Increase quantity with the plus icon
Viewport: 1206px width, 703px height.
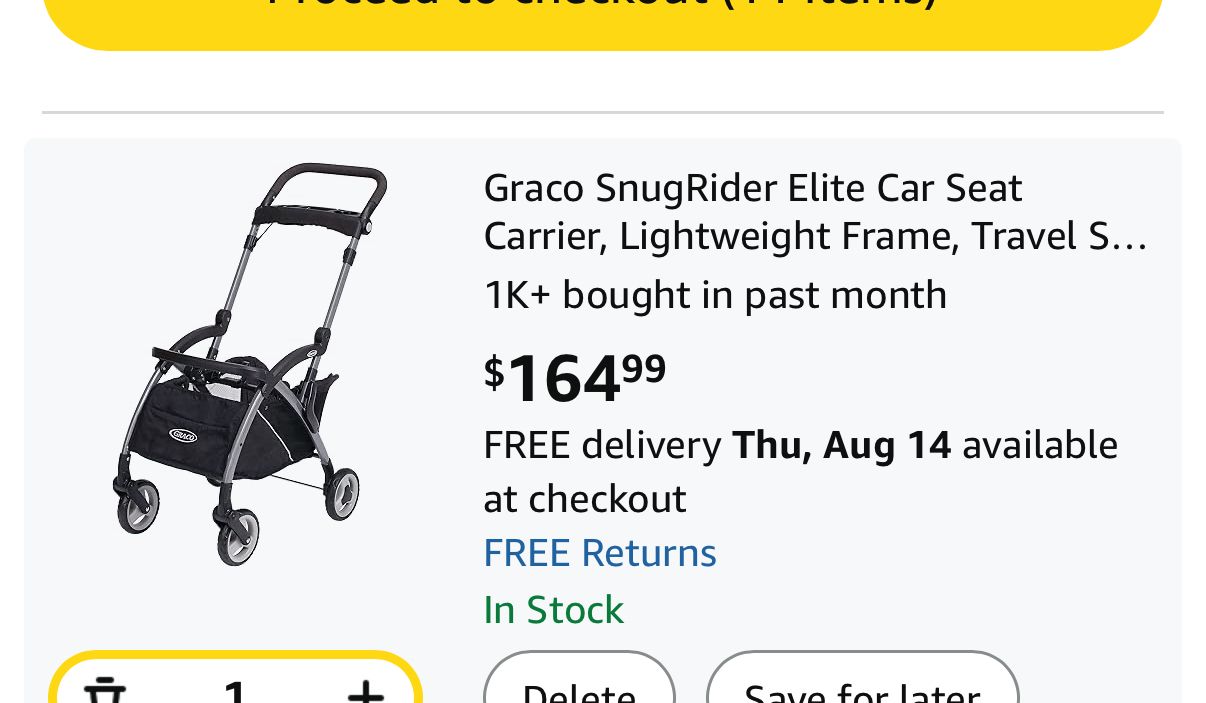(x=365, y=692)
